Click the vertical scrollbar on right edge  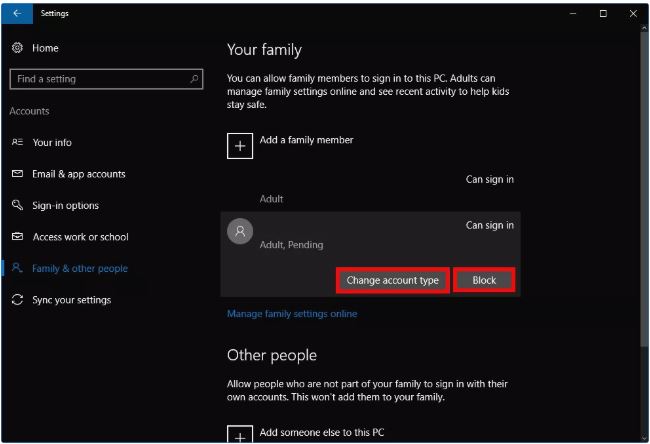644,200
